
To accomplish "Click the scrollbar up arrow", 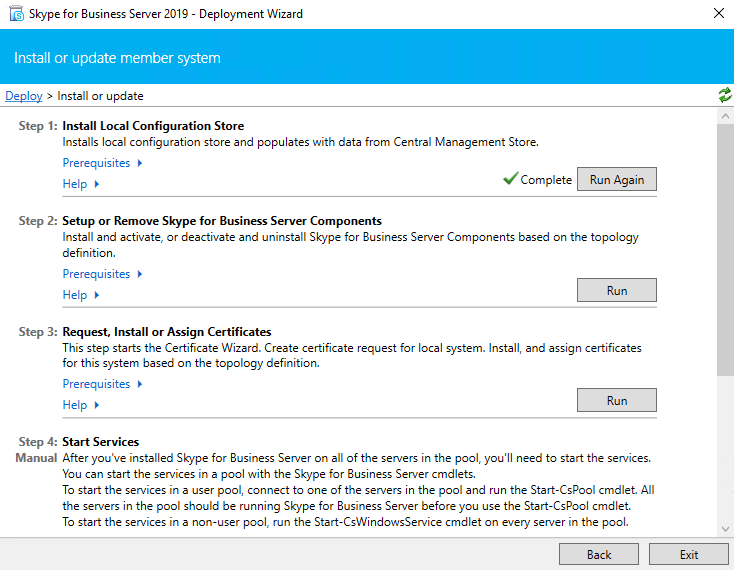I will click(725, 116).
